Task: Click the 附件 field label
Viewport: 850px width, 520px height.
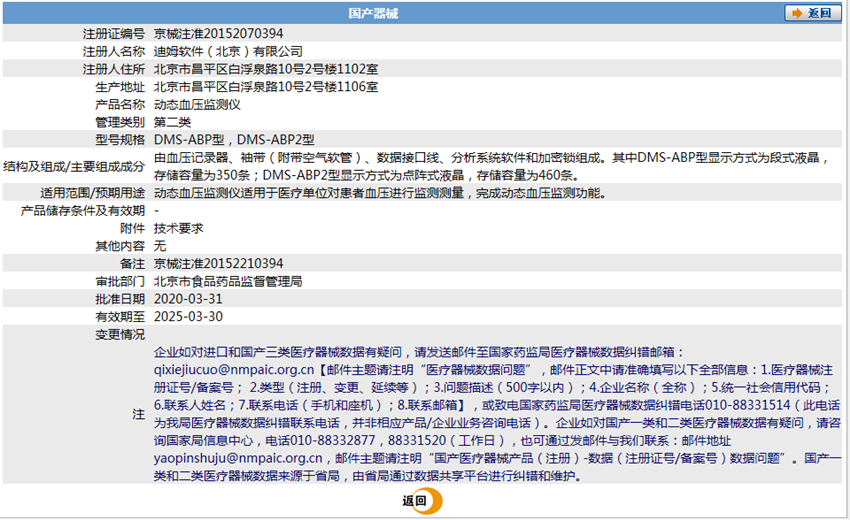Action: [132, 228]
